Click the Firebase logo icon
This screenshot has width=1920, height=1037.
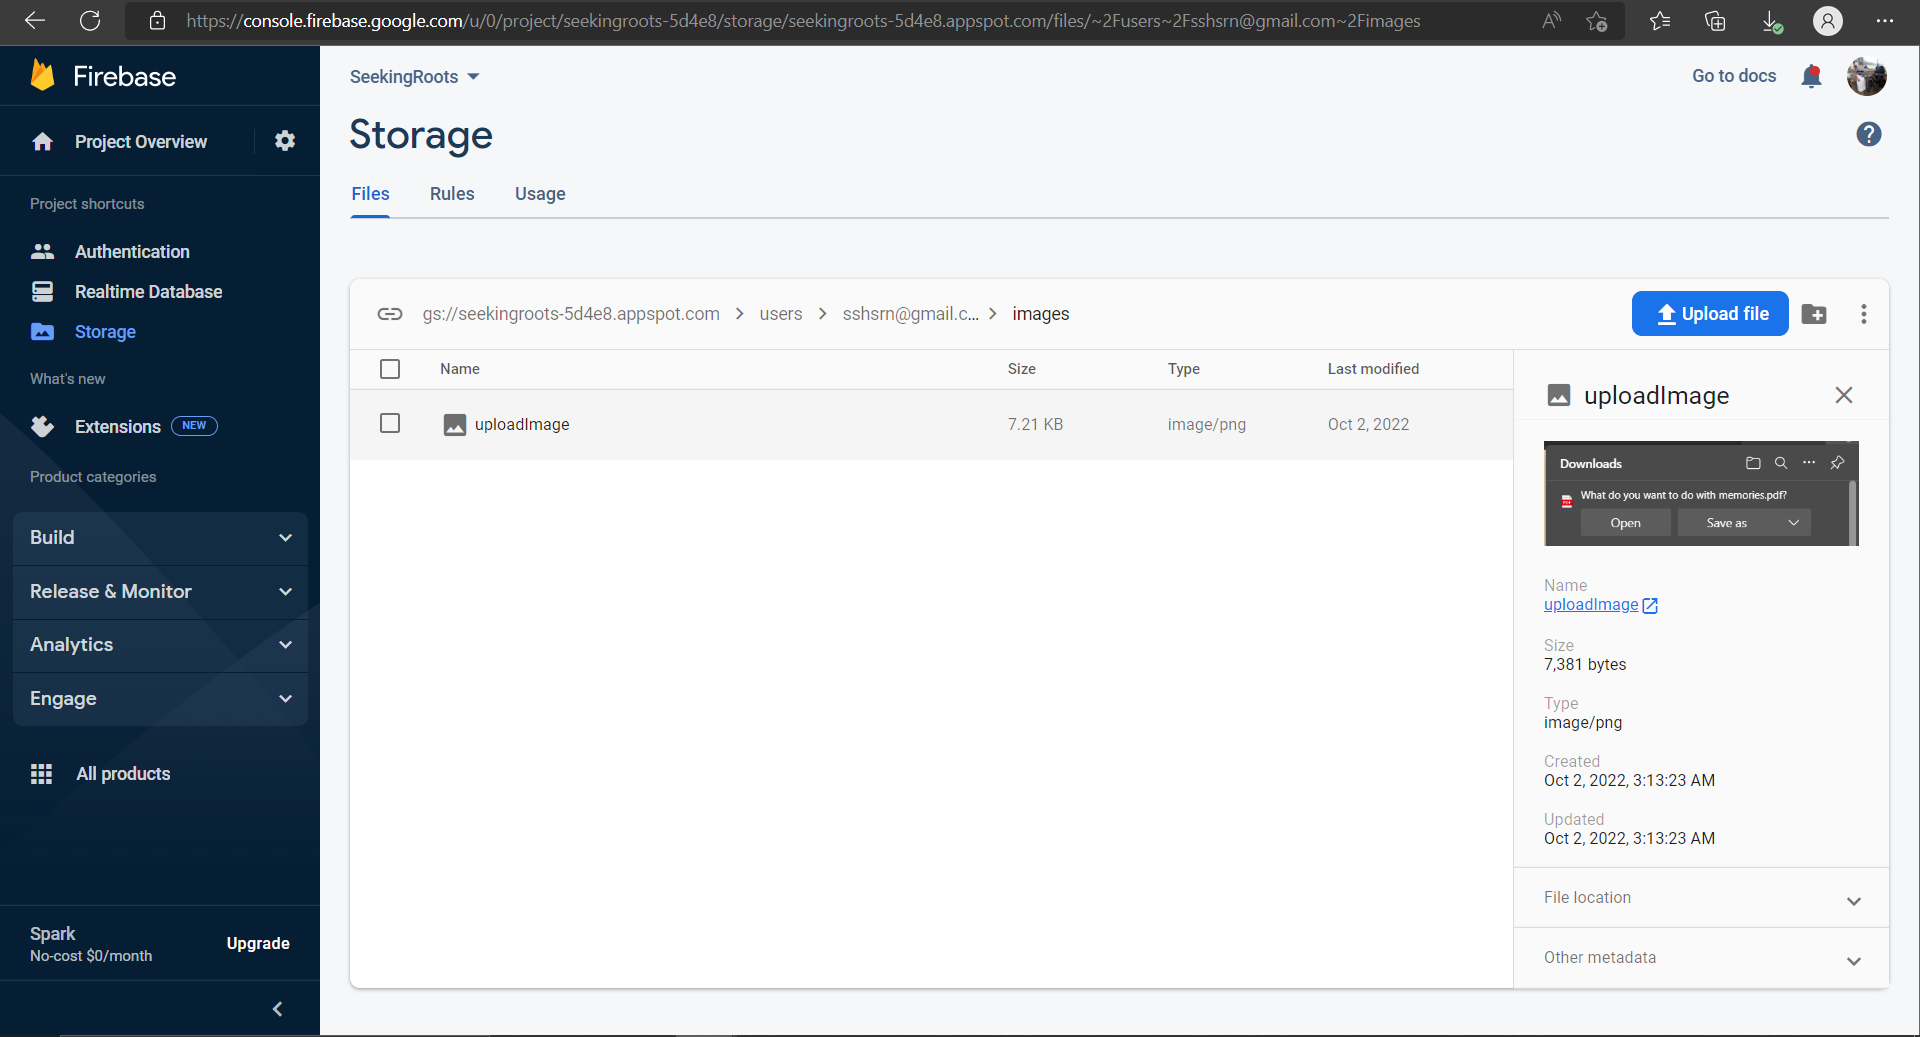point(42,76)
